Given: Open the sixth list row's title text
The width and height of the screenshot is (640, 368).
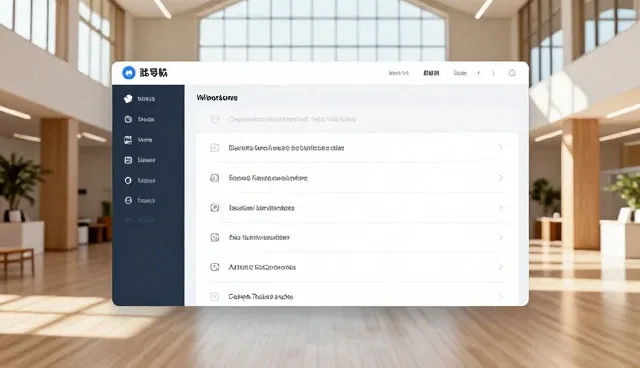Looking at the screenshot, I should pos(262,267).
